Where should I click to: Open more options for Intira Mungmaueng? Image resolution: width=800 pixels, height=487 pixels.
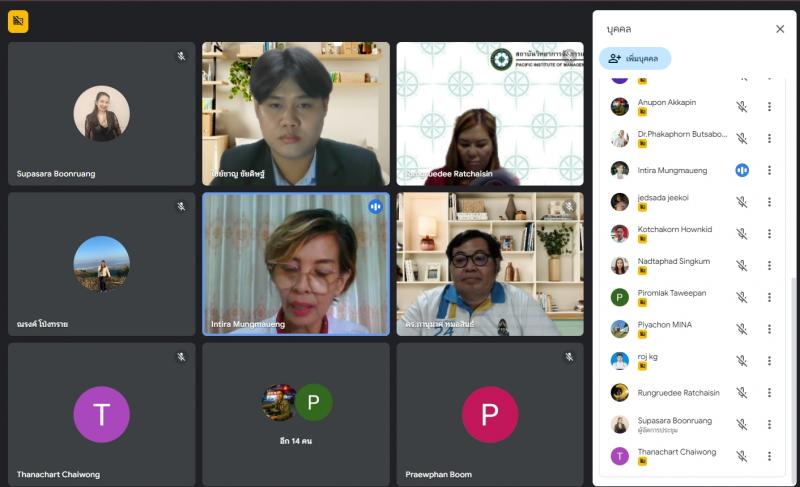[x=769, y=170]
